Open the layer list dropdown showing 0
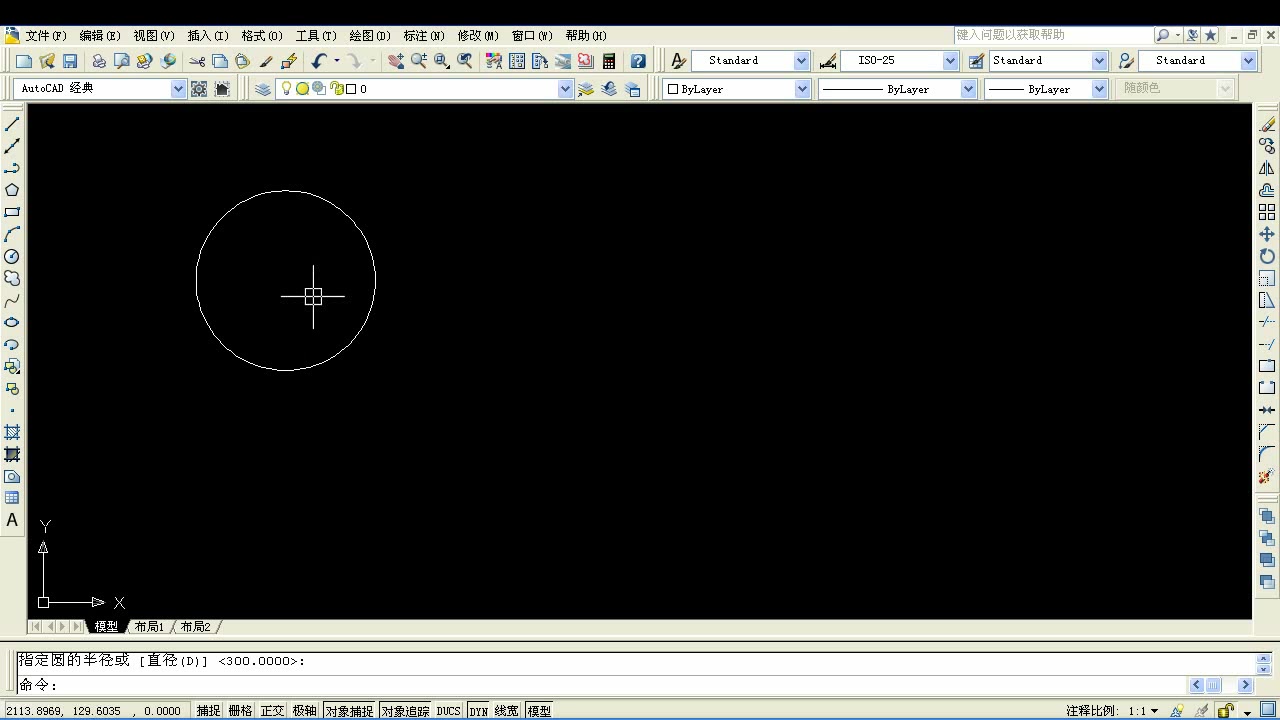The width and height of the screenshot is (1280, 720). click(565, 89)
